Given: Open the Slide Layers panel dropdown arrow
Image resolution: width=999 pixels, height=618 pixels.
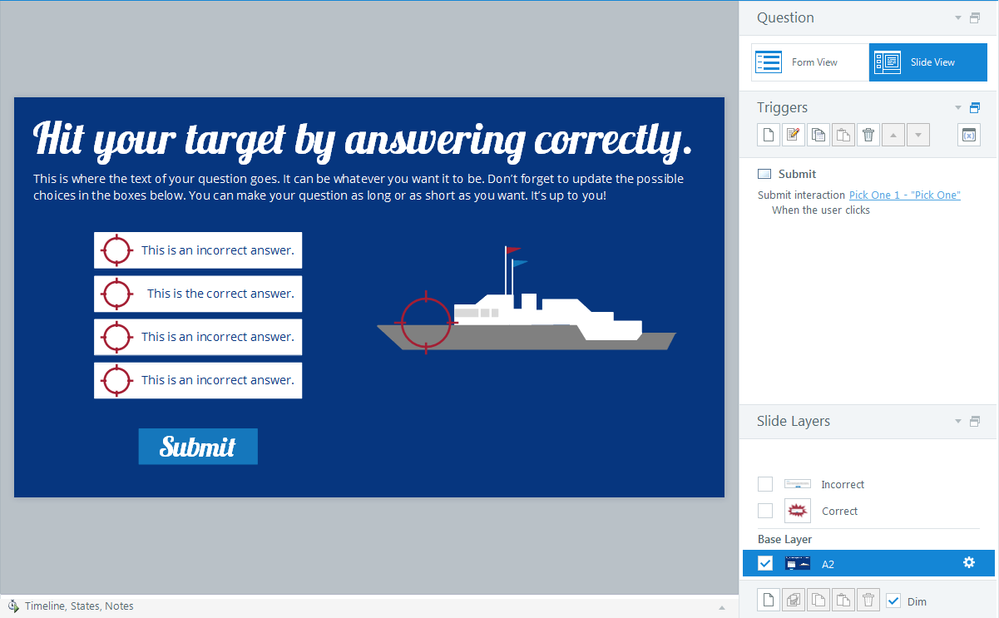Looking at the screenshot, I should pos(958,421).
